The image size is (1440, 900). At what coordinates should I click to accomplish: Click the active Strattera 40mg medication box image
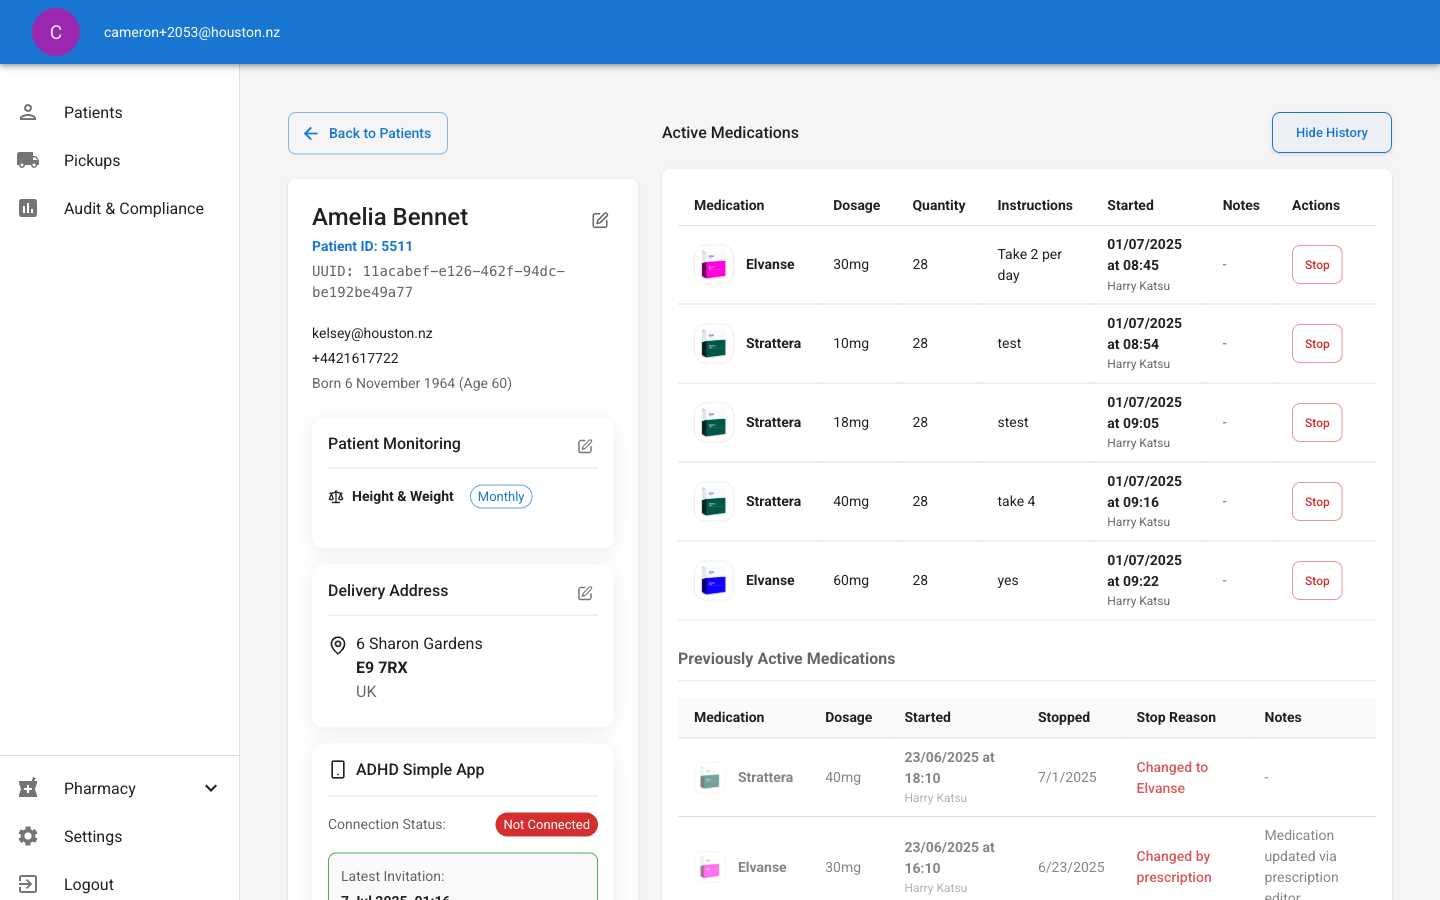tap(714, 502)
